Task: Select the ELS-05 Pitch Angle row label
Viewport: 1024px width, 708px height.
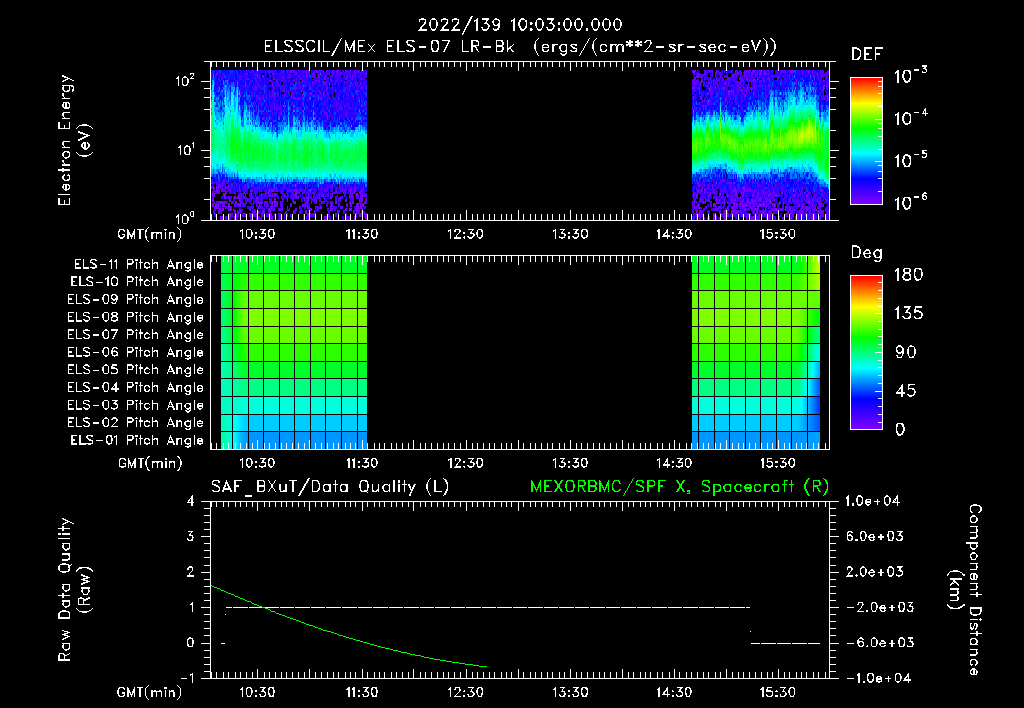Action: [136, 370]
